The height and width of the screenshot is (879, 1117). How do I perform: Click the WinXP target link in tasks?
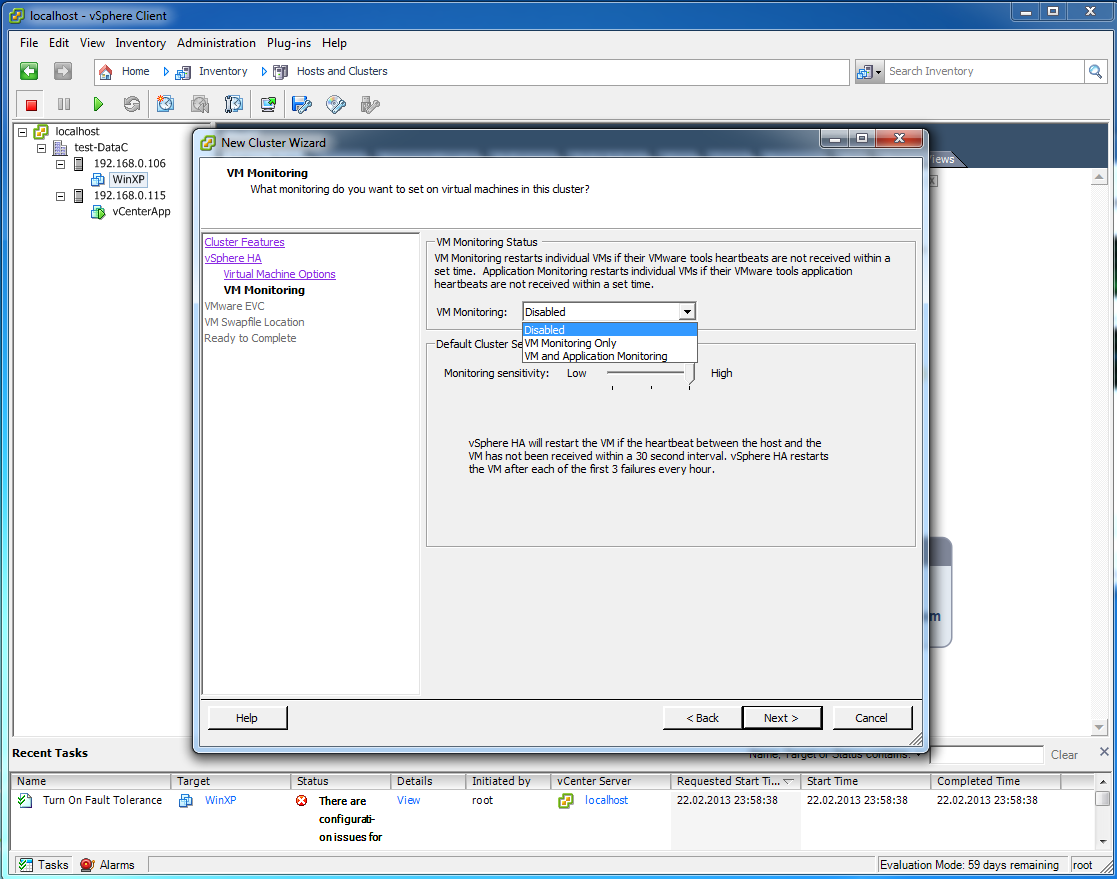(221, 800)
